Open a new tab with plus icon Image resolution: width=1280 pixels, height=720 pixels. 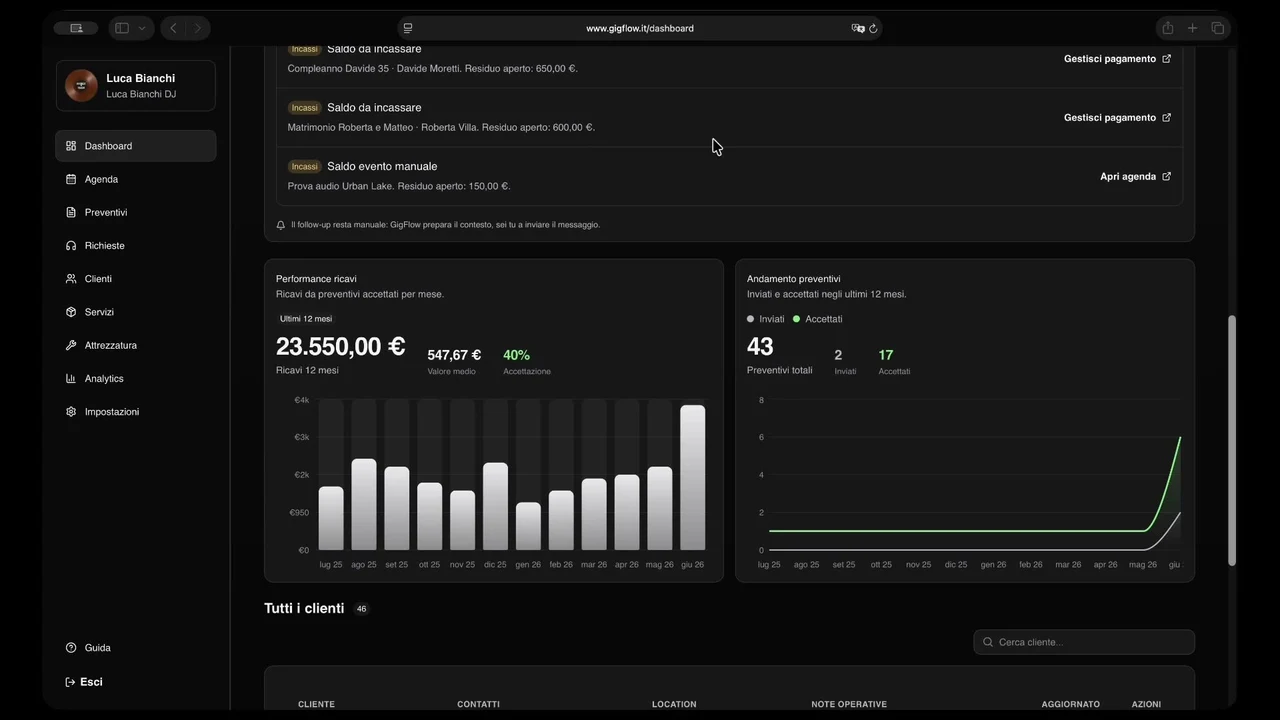coord(1192,28)
